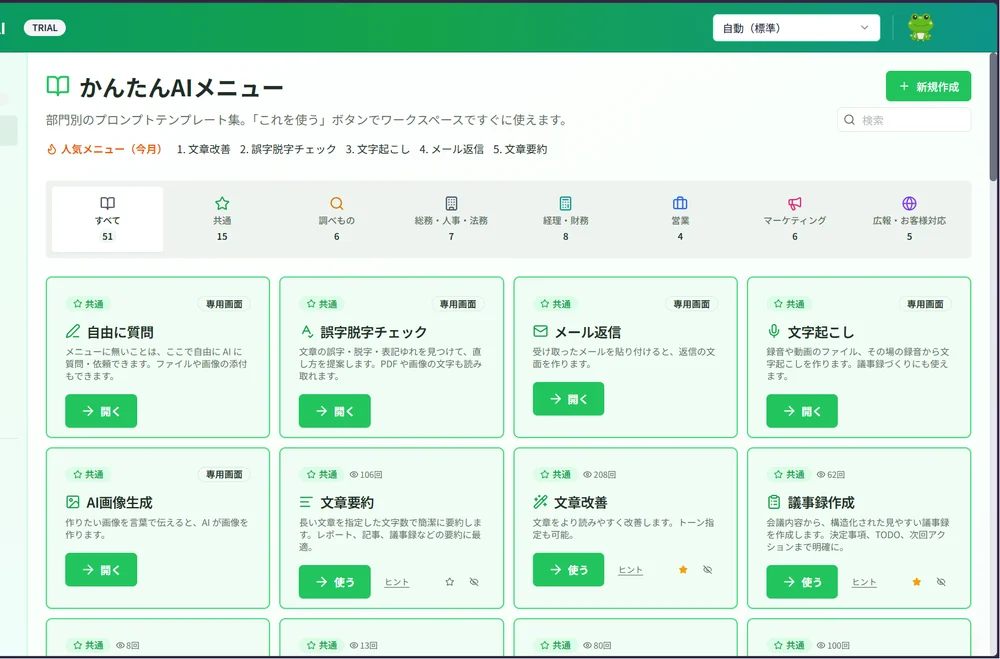Click the 議事録作成 card title
This screenshot has width=1000, height=659.
click(821, 502)
